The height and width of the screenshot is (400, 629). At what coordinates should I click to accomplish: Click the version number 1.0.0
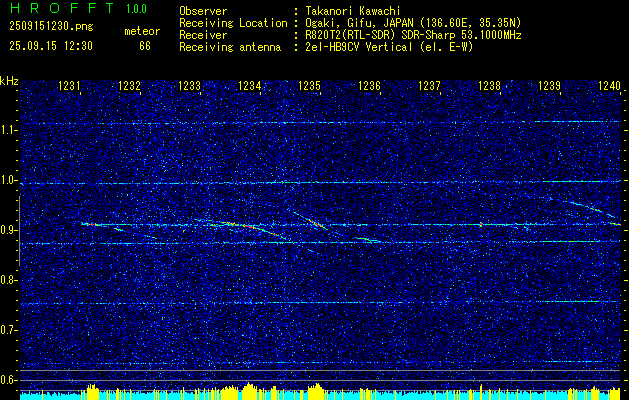(136, 9)
